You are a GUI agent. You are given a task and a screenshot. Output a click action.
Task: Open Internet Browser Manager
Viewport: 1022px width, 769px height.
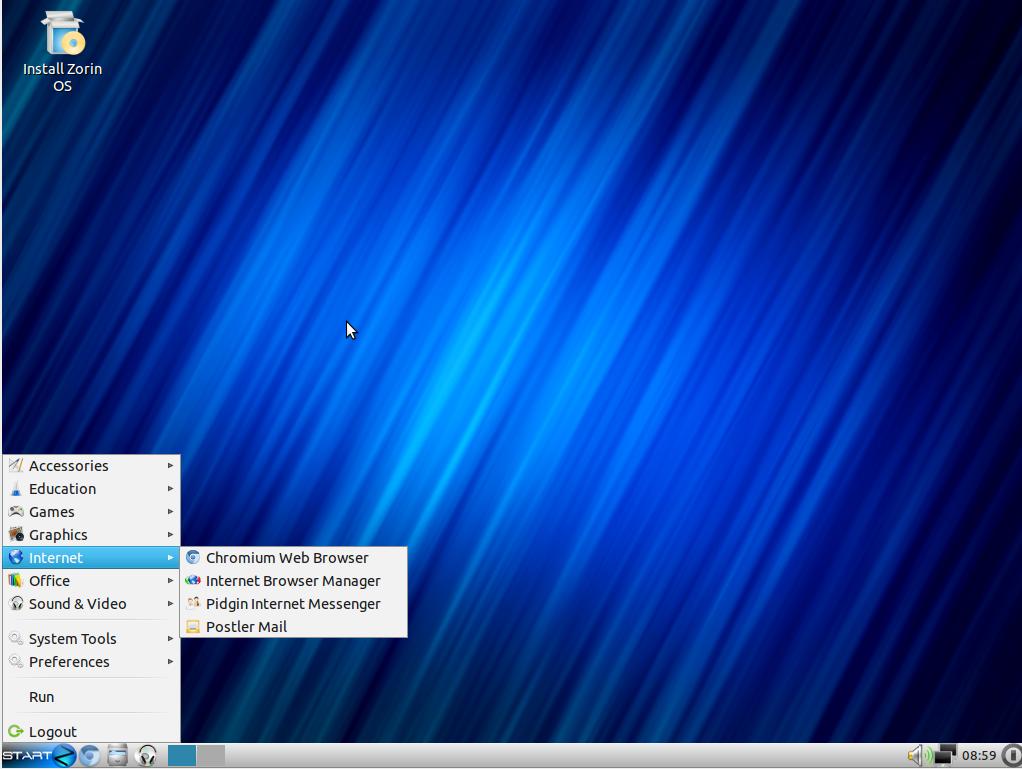[x=292, y=581]
